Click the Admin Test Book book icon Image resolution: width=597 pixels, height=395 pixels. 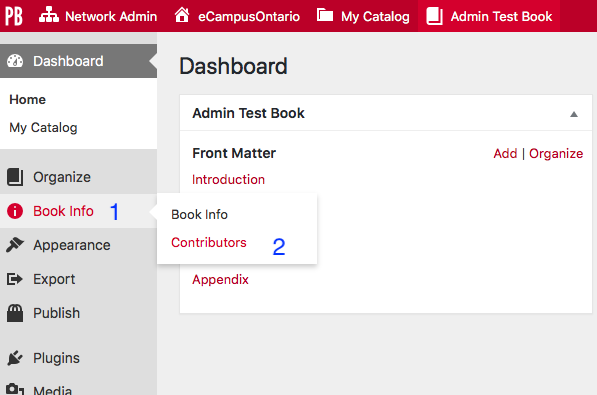[434, 16]
